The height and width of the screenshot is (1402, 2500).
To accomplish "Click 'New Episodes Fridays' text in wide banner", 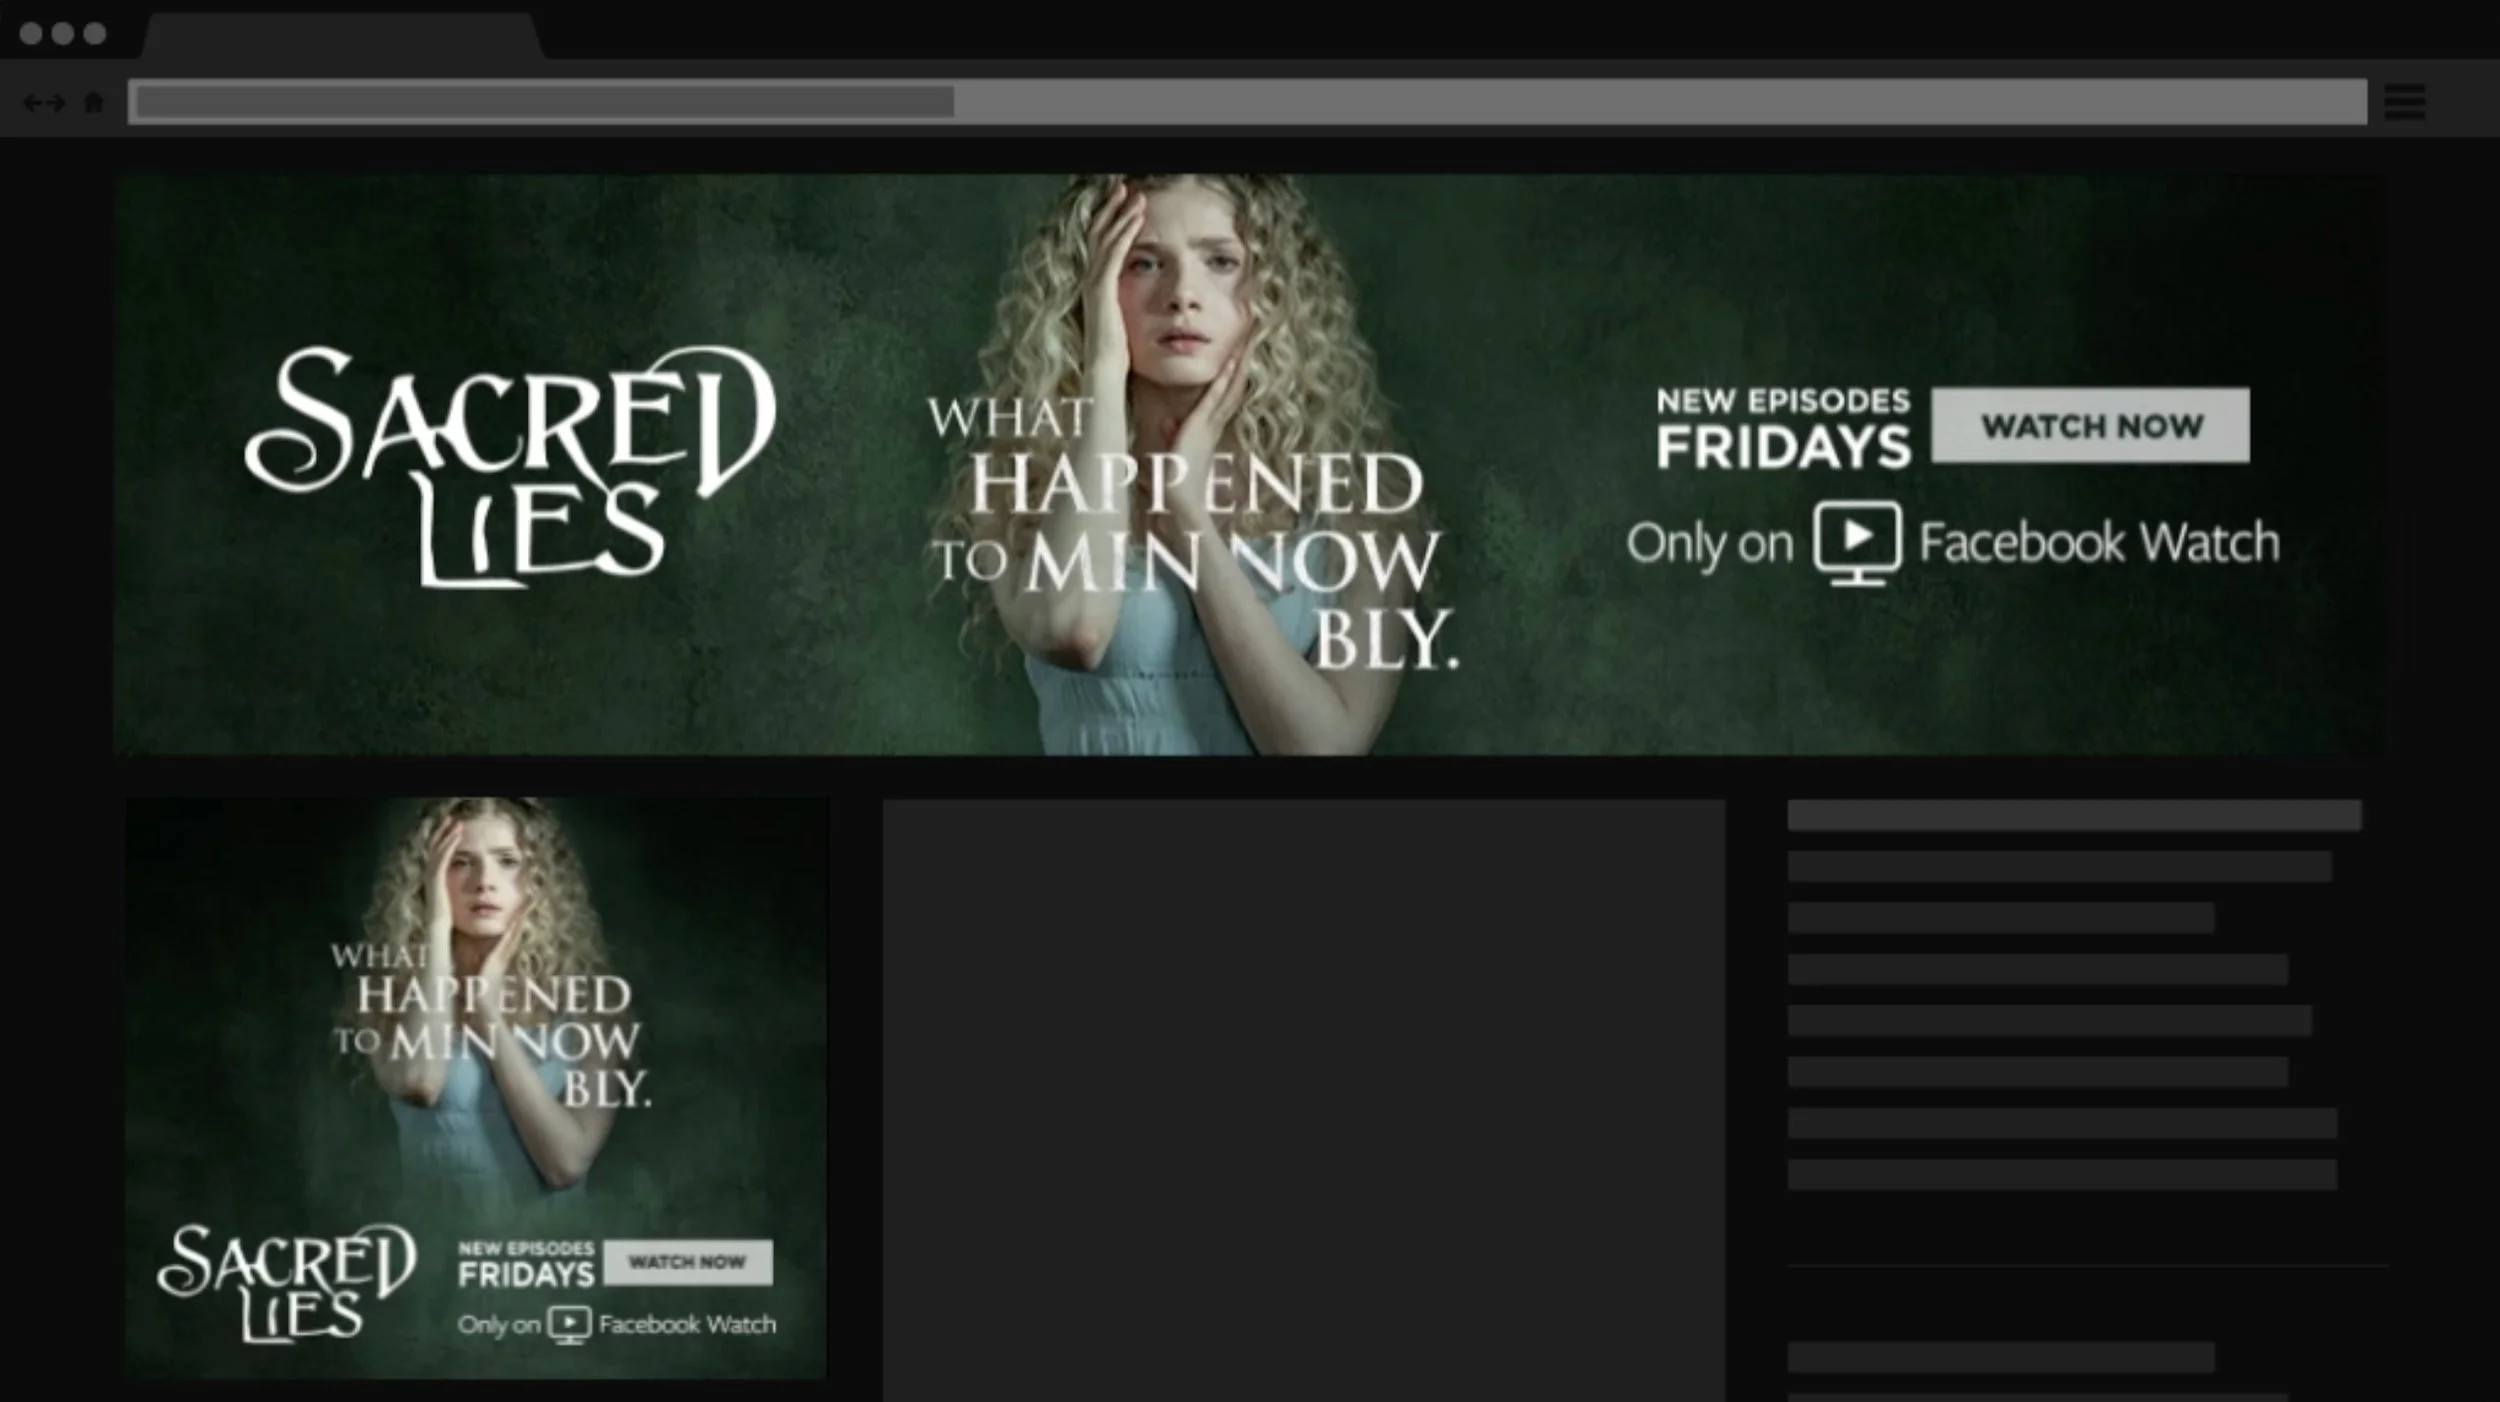I will [1783, 429].
